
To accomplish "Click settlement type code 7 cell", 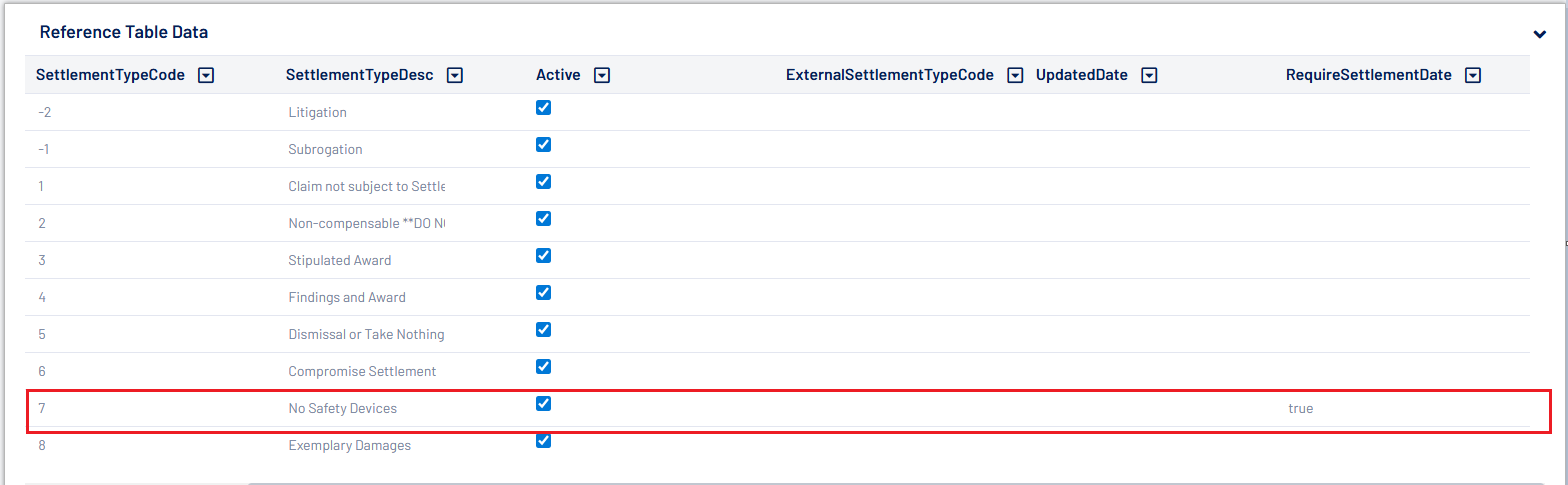I will click(x=42, y=408).
